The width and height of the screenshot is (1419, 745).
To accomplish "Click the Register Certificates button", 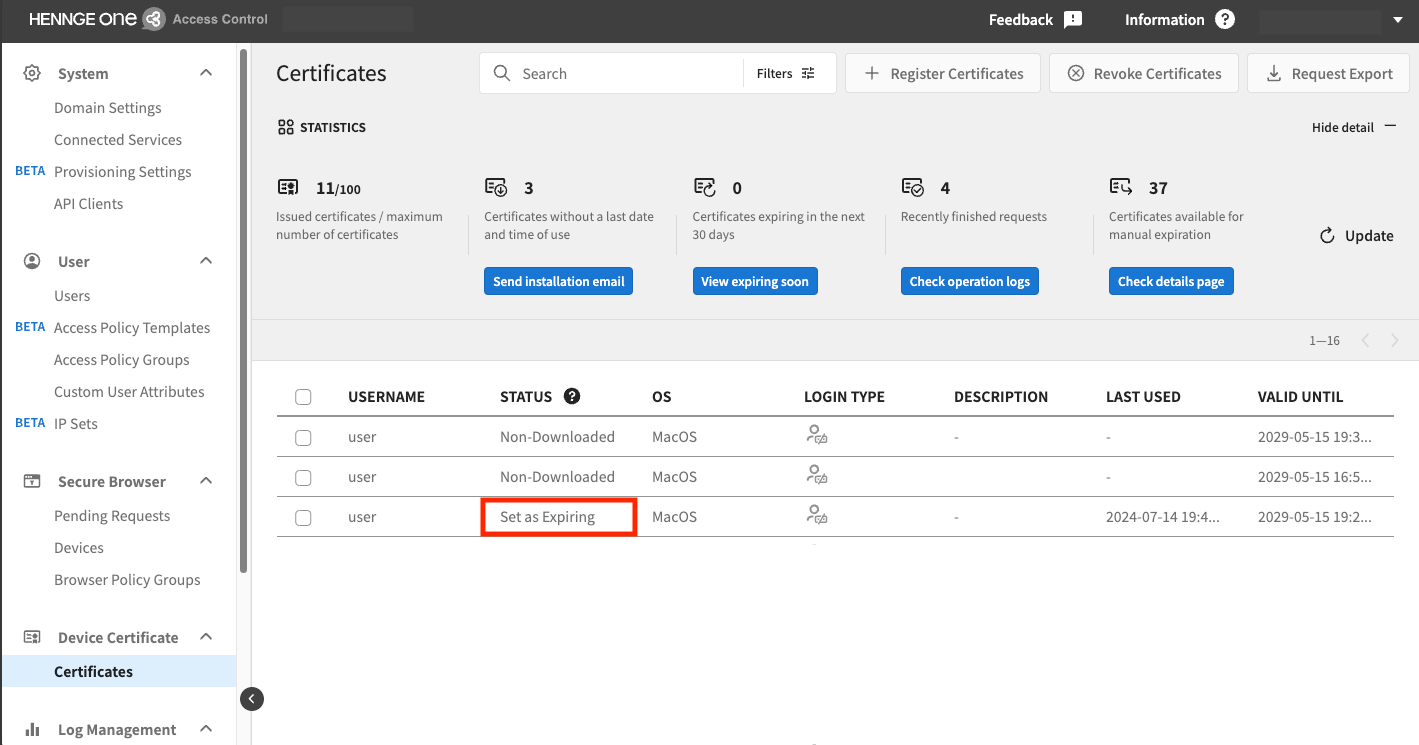I will pyautogui.click(x=943, y=73).
